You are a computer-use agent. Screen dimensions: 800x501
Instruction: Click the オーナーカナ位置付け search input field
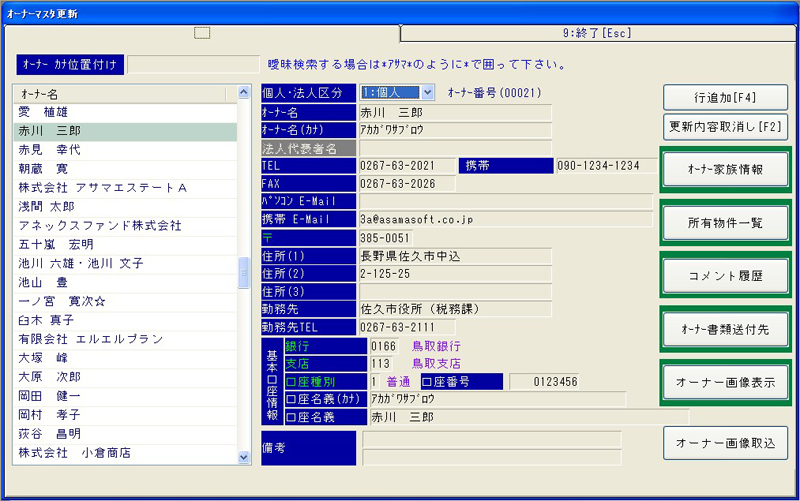coord(193,64)
